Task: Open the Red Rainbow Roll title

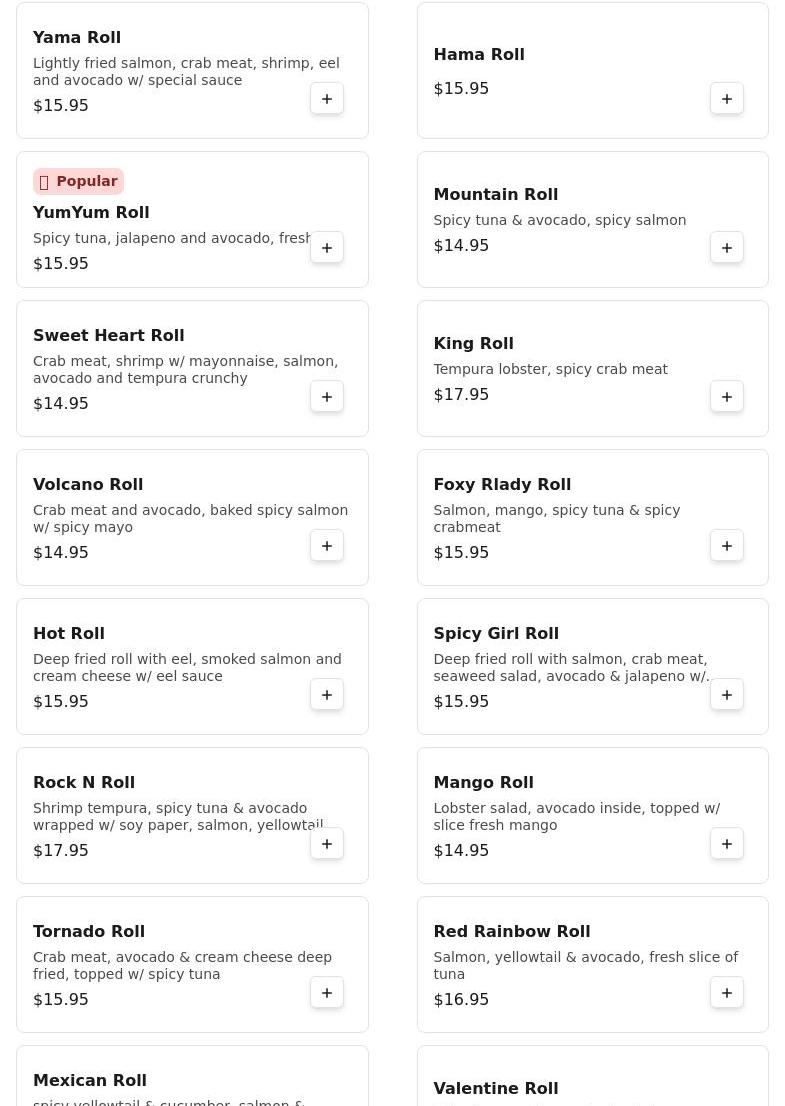Action: tap(512, 931)
